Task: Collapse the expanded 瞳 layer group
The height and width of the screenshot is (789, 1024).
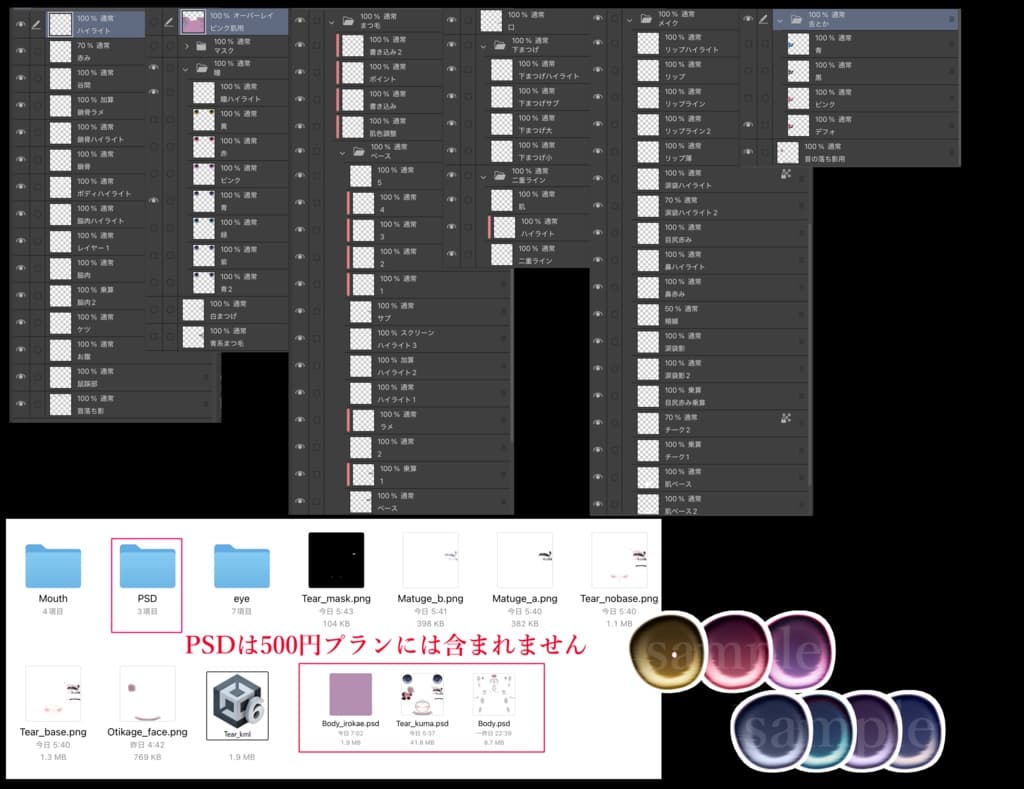Action: point(187,67)
